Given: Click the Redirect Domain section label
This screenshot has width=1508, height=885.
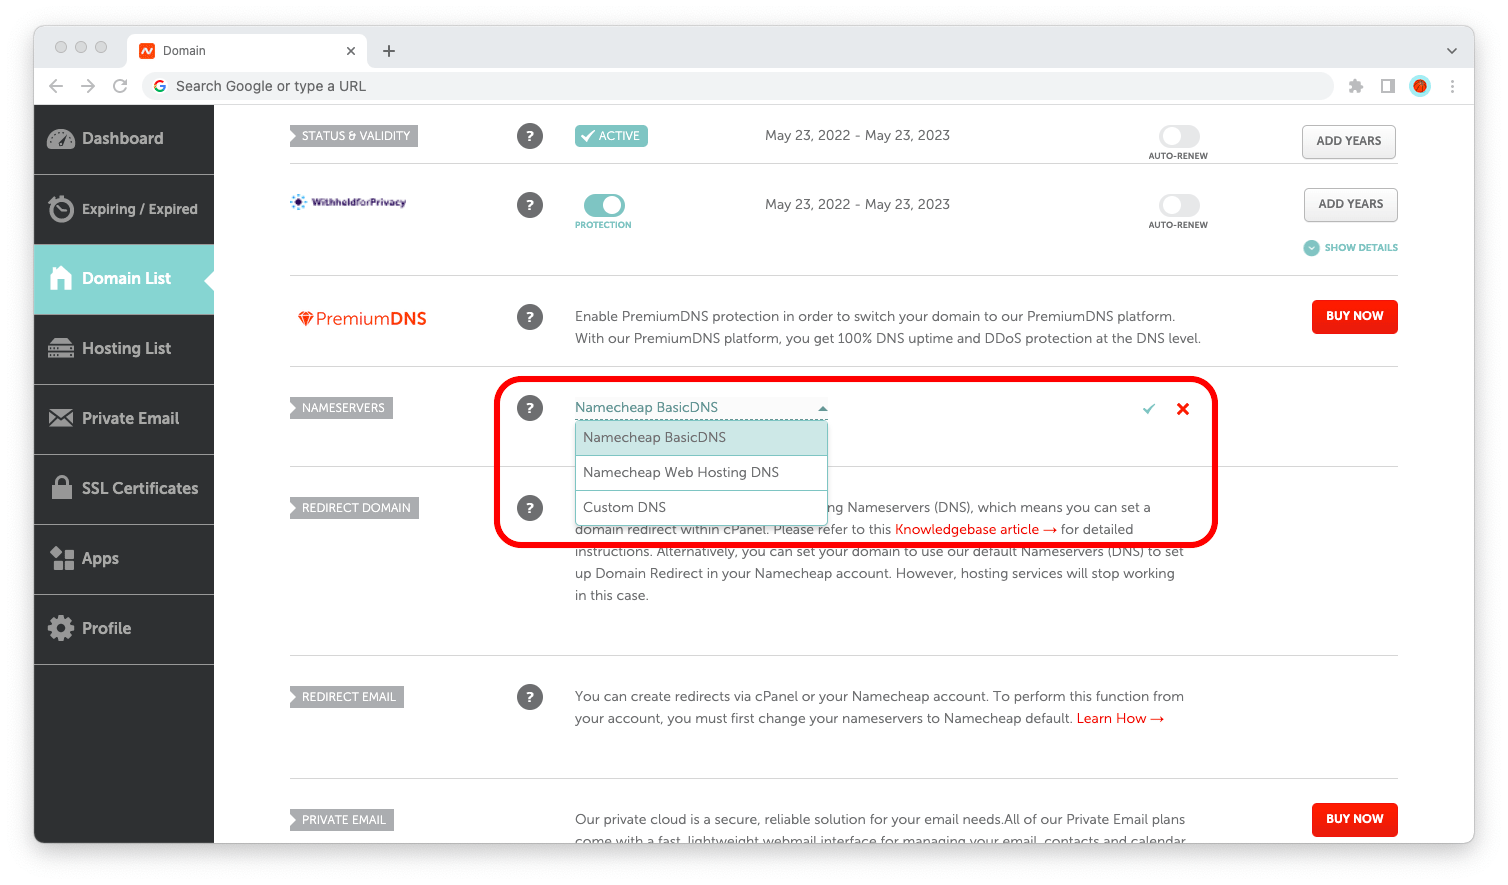Looking at the screenshot, I should 354,508.
